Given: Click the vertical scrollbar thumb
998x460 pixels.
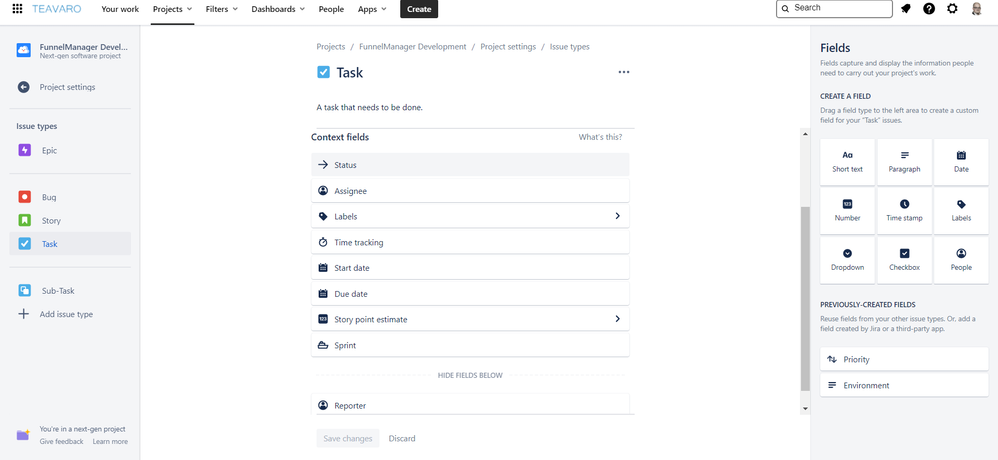Looking at the screenshot, I should (805, 298).
